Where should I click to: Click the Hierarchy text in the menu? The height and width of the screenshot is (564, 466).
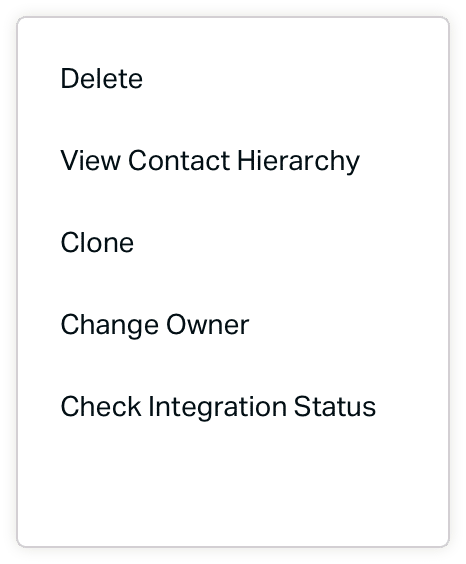pyautogui.click(x=298, y=162)
